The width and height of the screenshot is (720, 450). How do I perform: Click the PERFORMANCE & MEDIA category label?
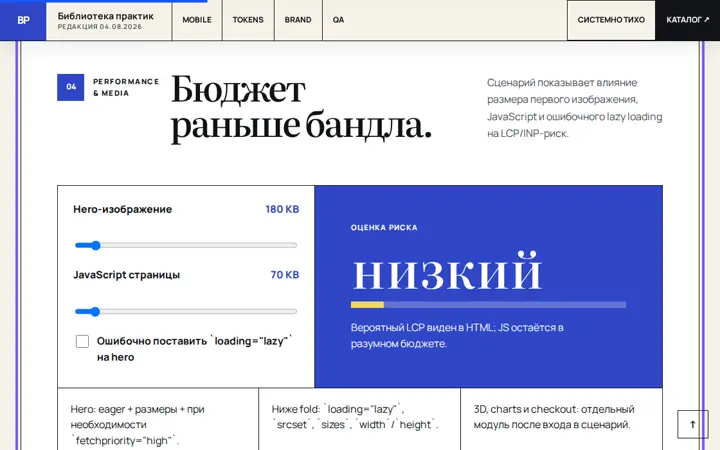(x=126, y=87)
